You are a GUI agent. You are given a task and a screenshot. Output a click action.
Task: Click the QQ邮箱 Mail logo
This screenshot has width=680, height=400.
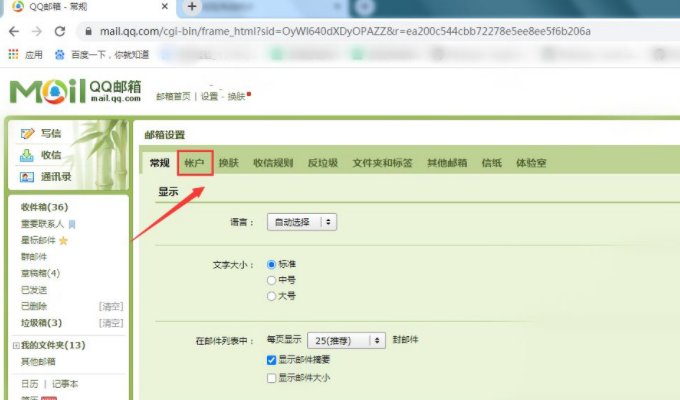[75, 92]
